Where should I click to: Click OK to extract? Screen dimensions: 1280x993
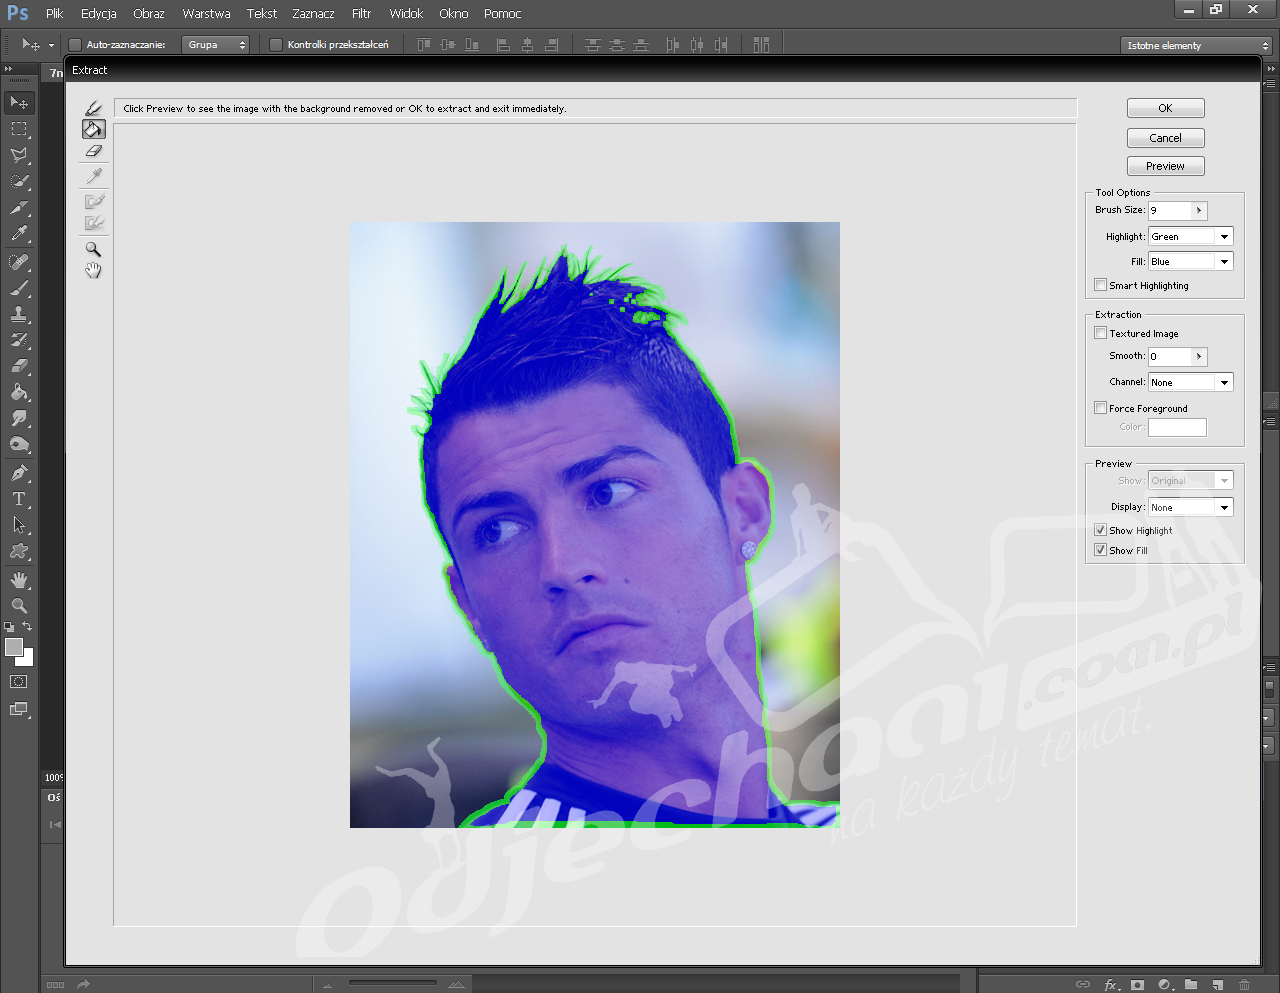click(1165, 108)
